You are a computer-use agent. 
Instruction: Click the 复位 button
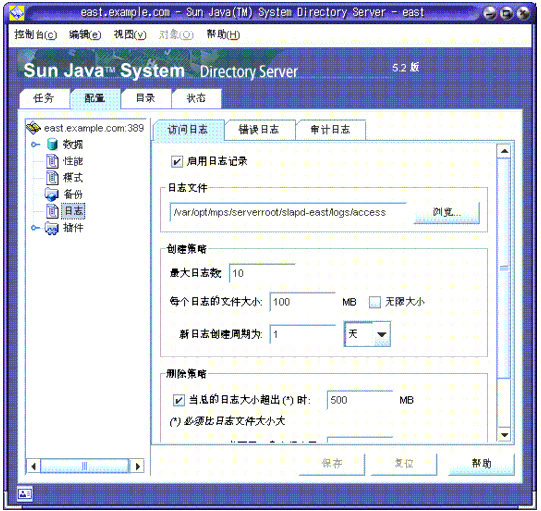[404, 463]
